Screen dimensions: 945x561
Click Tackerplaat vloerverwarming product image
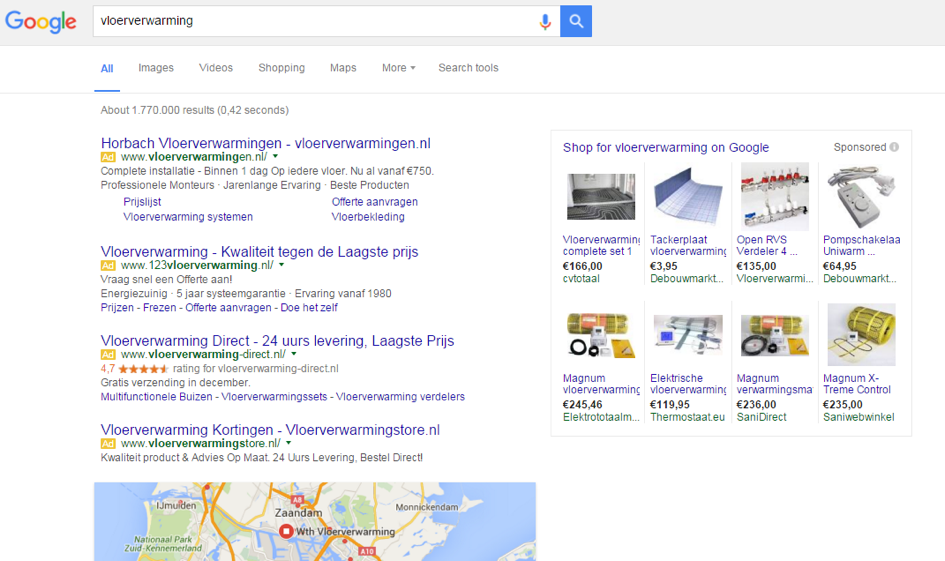(688, 196)
